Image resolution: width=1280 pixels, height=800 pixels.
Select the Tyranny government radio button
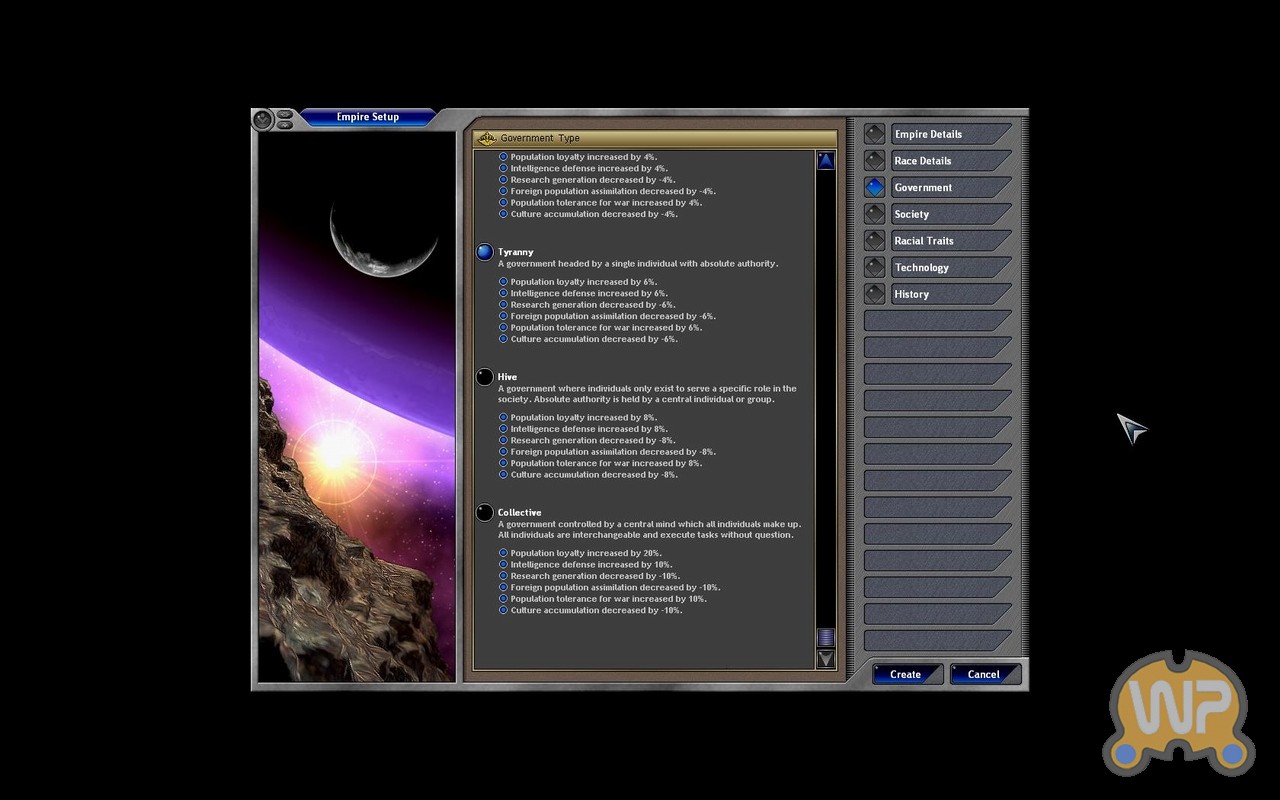pos(485,252)
